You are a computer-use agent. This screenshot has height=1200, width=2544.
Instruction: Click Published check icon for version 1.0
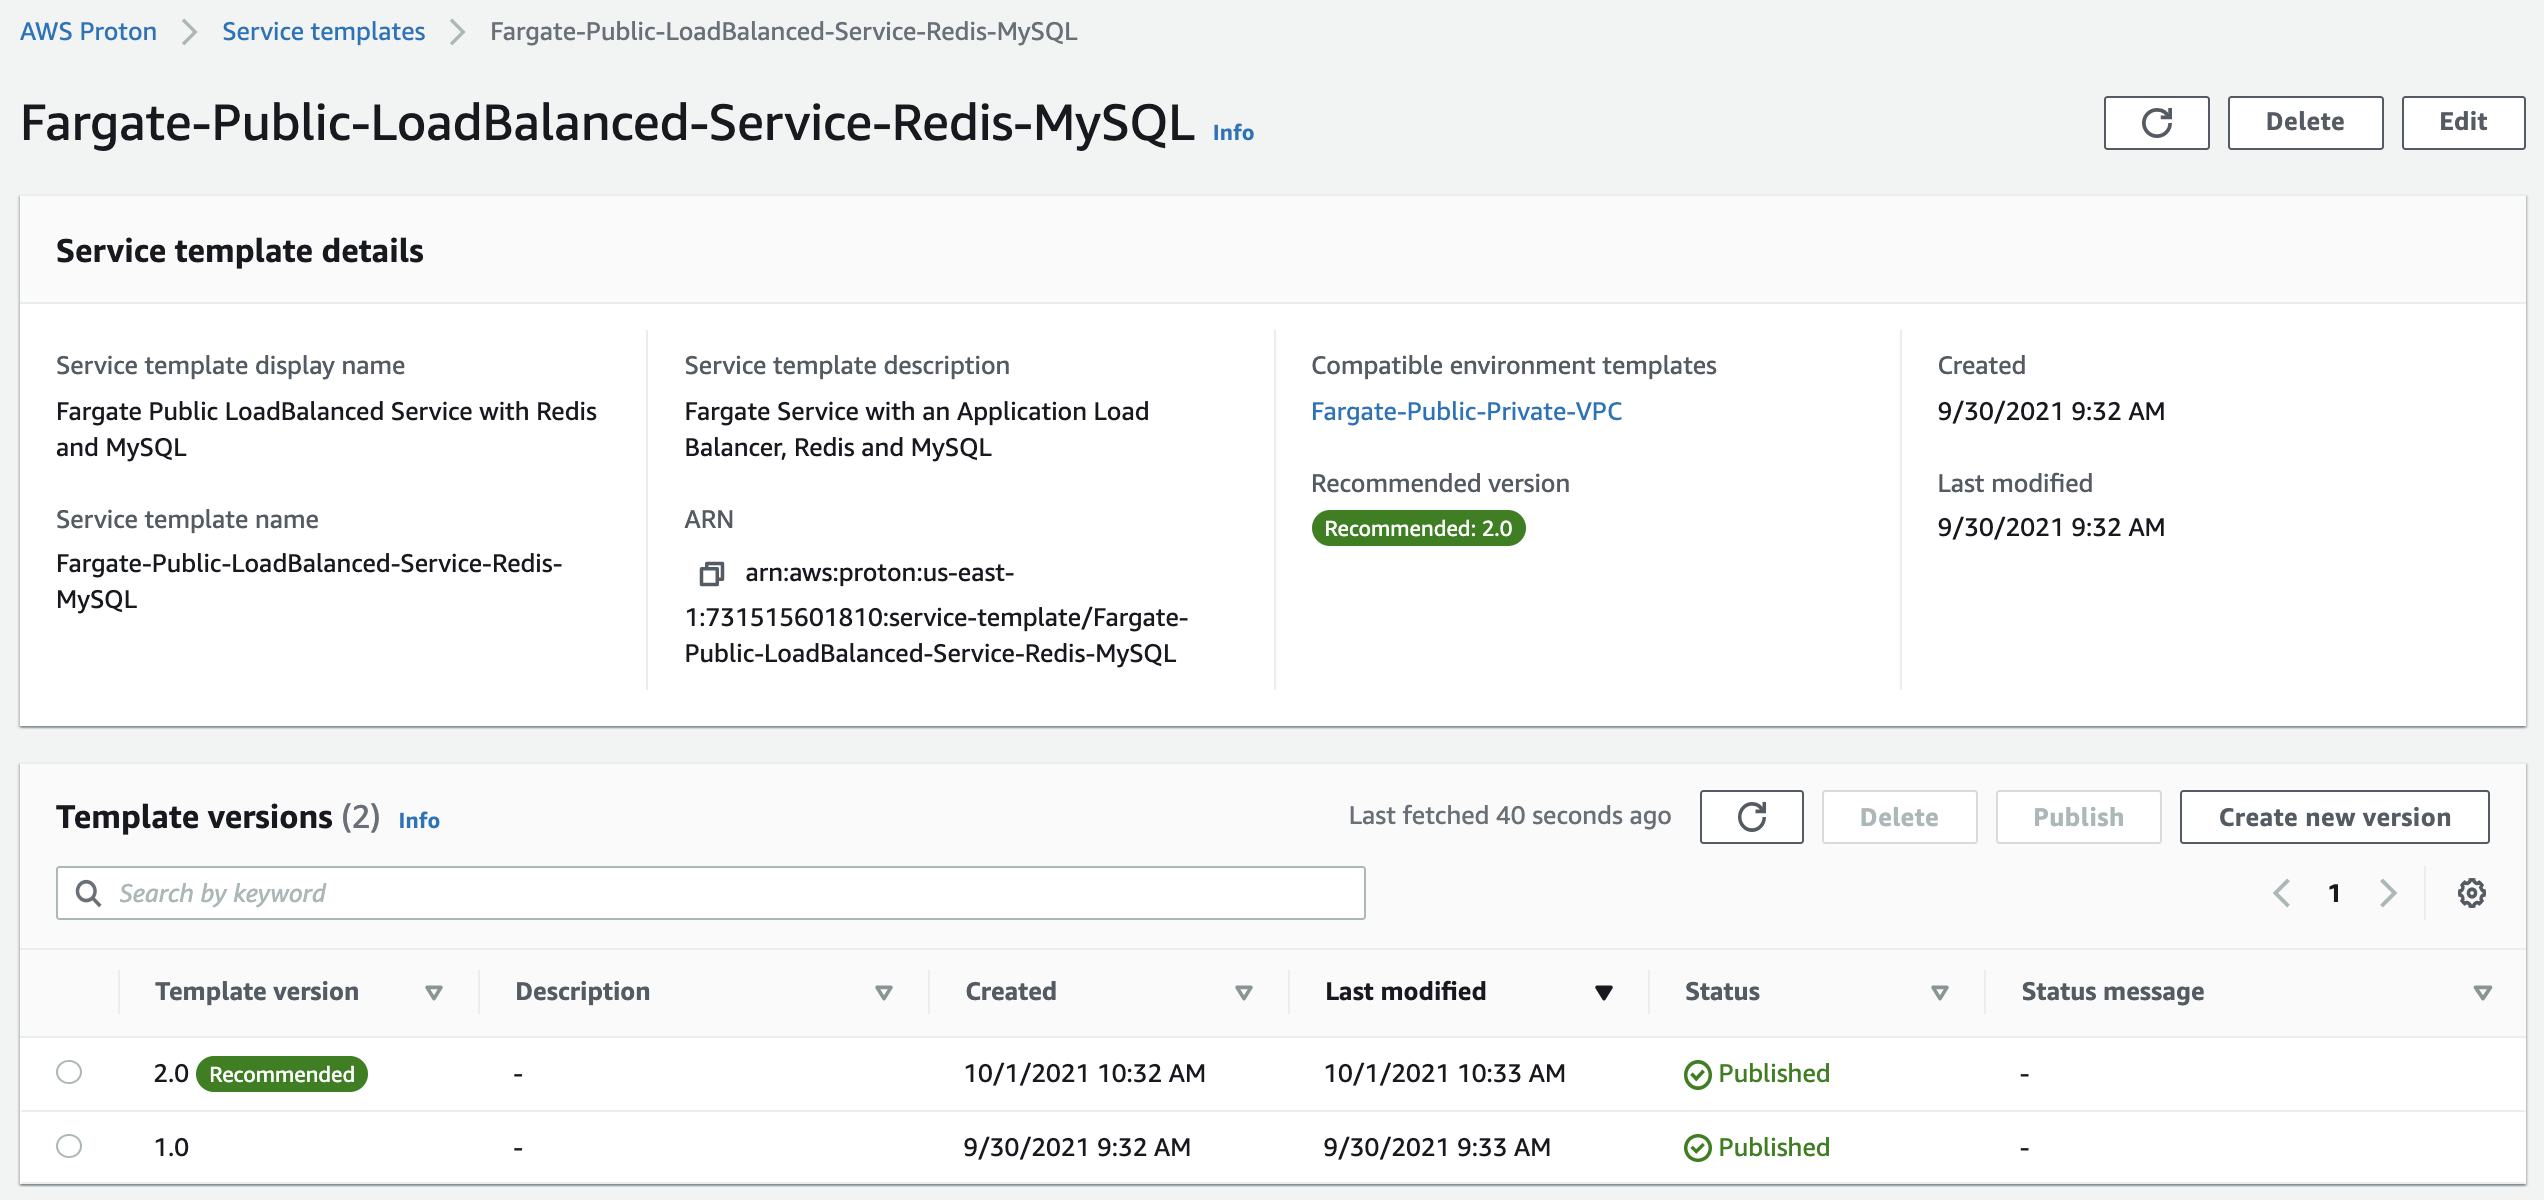1697,1148
